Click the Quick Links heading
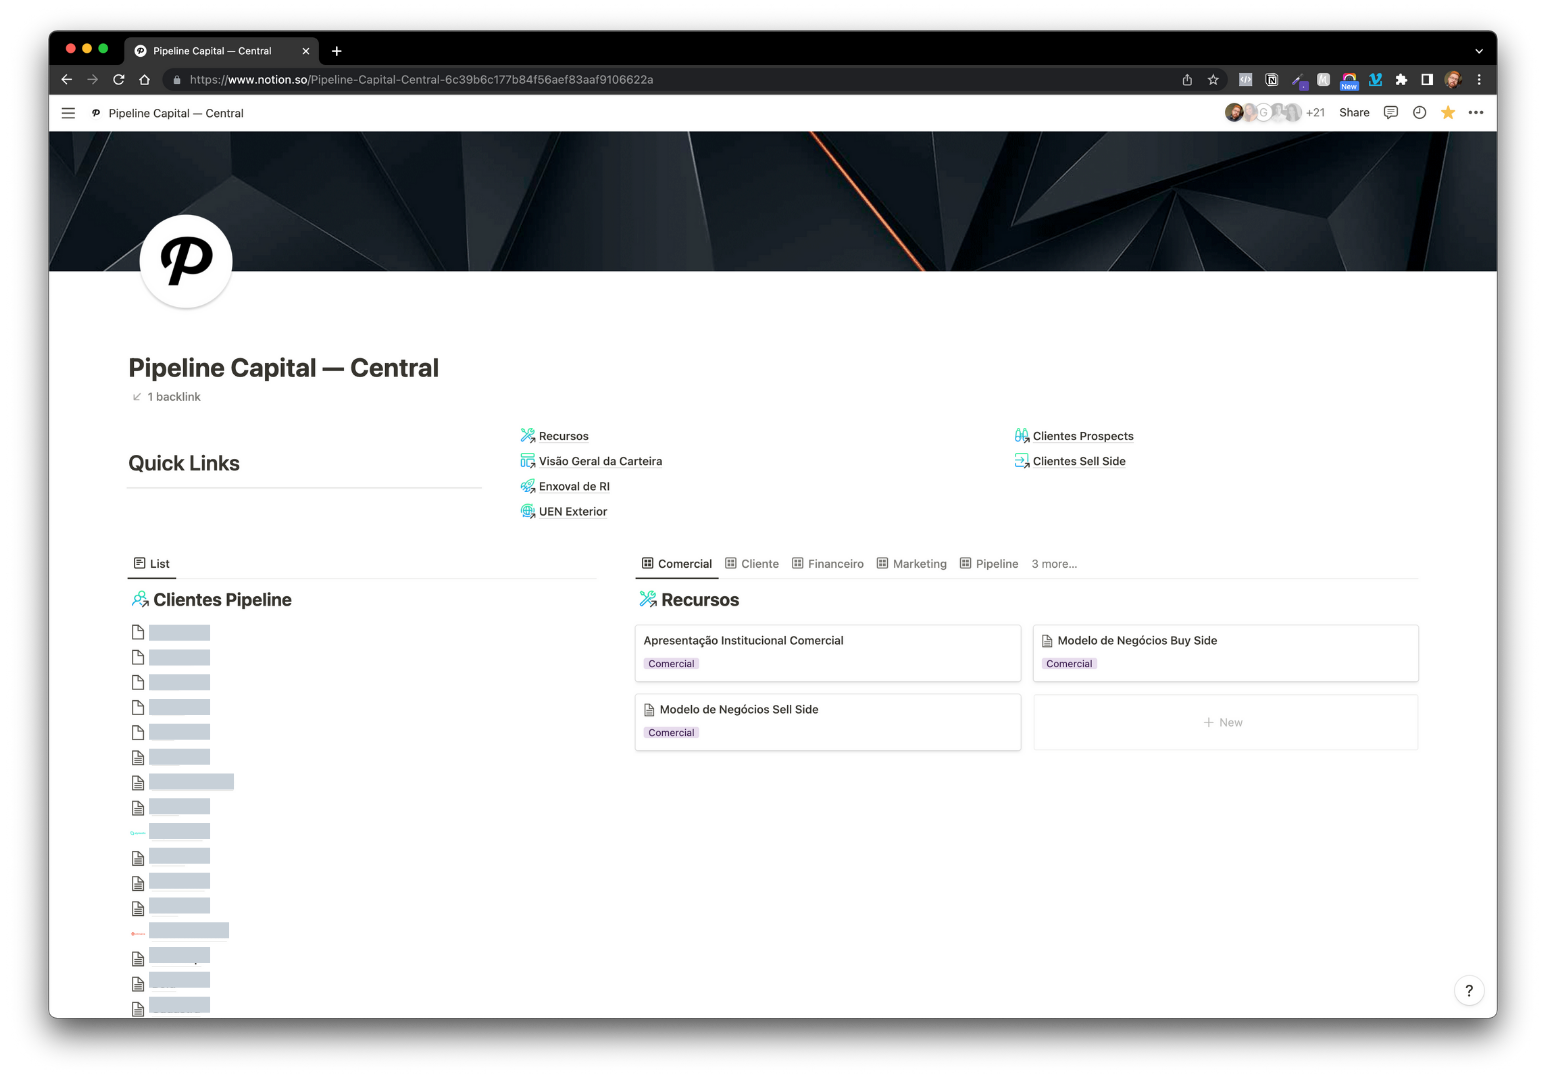Screen dimensions: 1542x1080 point(184,463)
